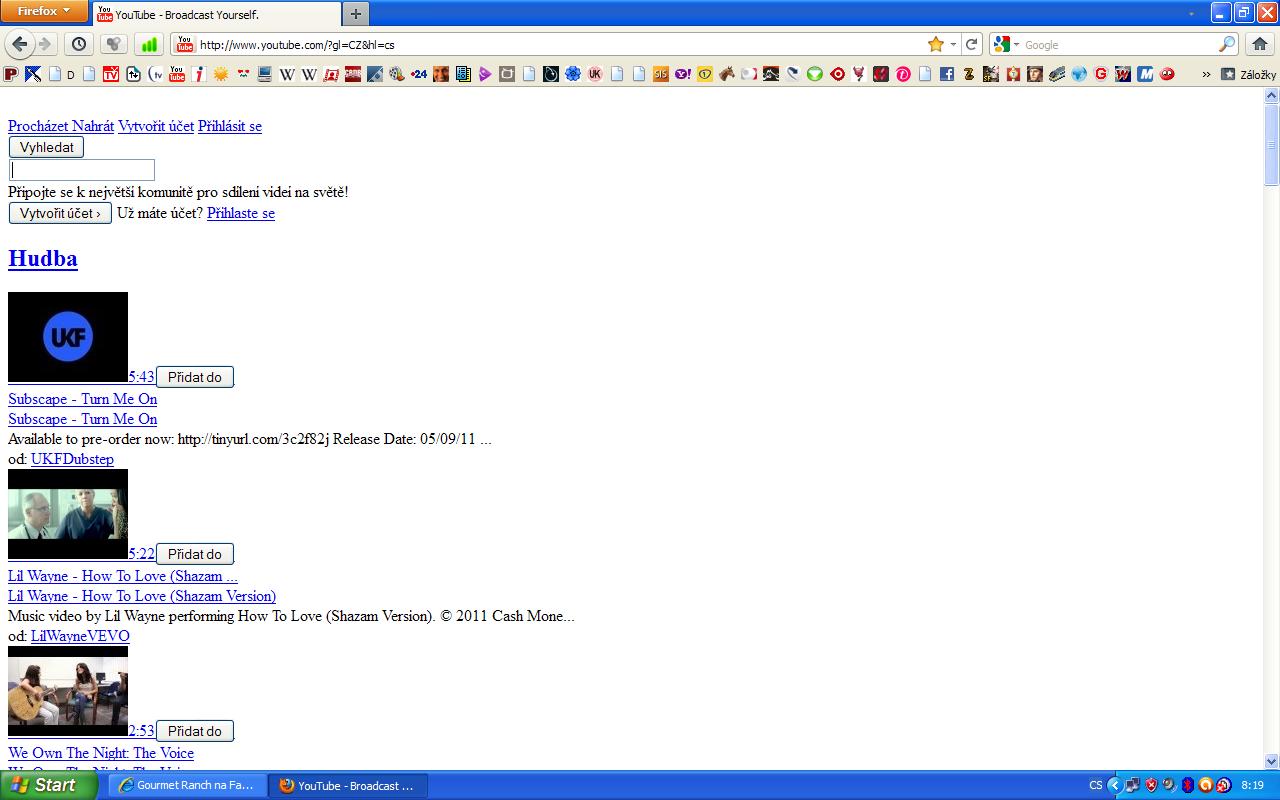This screenshot has height=800, width=1280.
Task: Open the Nahrát upload link
Action: [93, 126]
